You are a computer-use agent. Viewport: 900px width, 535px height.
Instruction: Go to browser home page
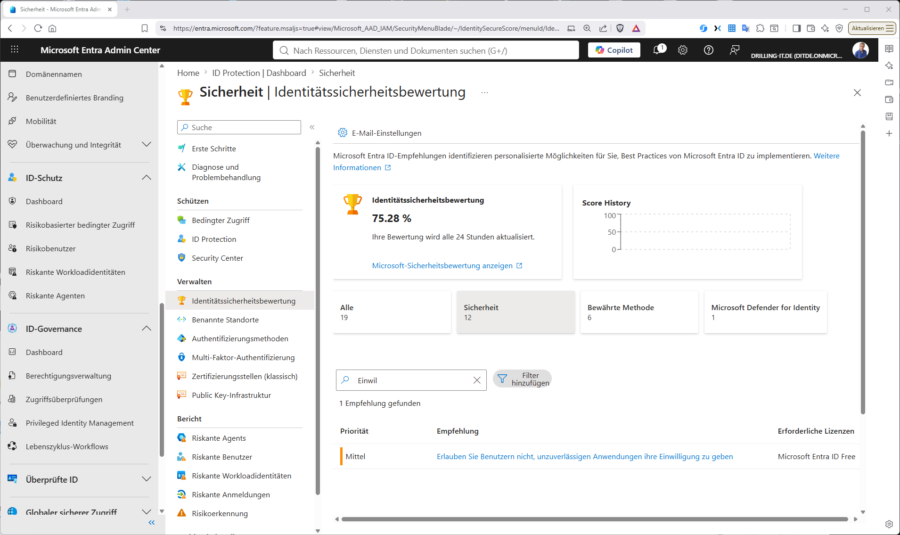(x=52, y=28)
